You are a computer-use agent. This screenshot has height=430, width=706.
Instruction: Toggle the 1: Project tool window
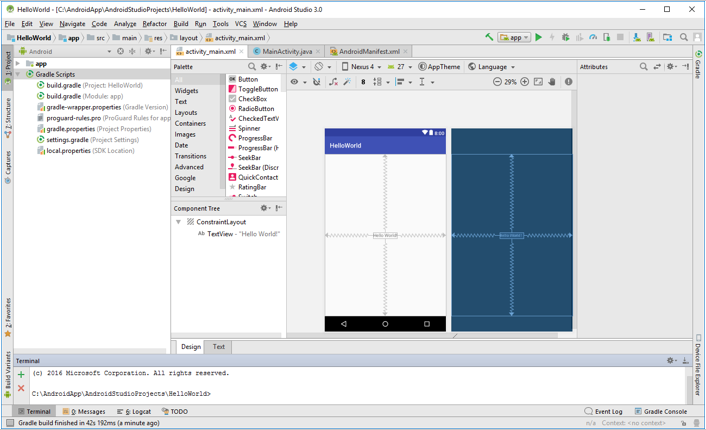[x=8, y=68]
